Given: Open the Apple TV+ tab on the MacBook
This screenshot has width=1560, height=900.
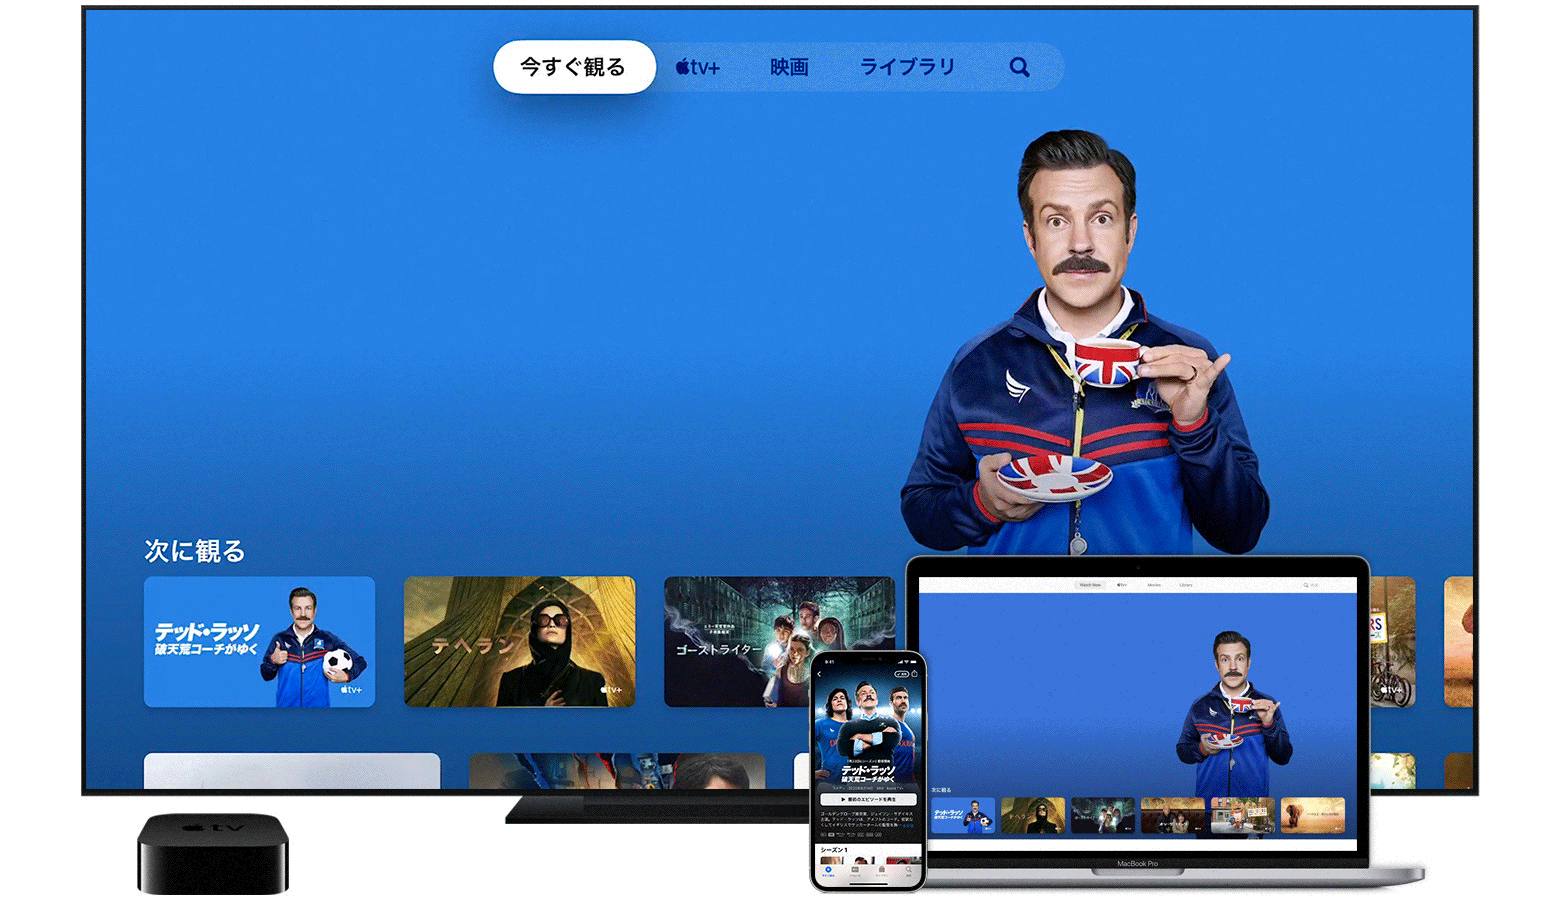Looking at the screenshot, I should point(1122,585).
